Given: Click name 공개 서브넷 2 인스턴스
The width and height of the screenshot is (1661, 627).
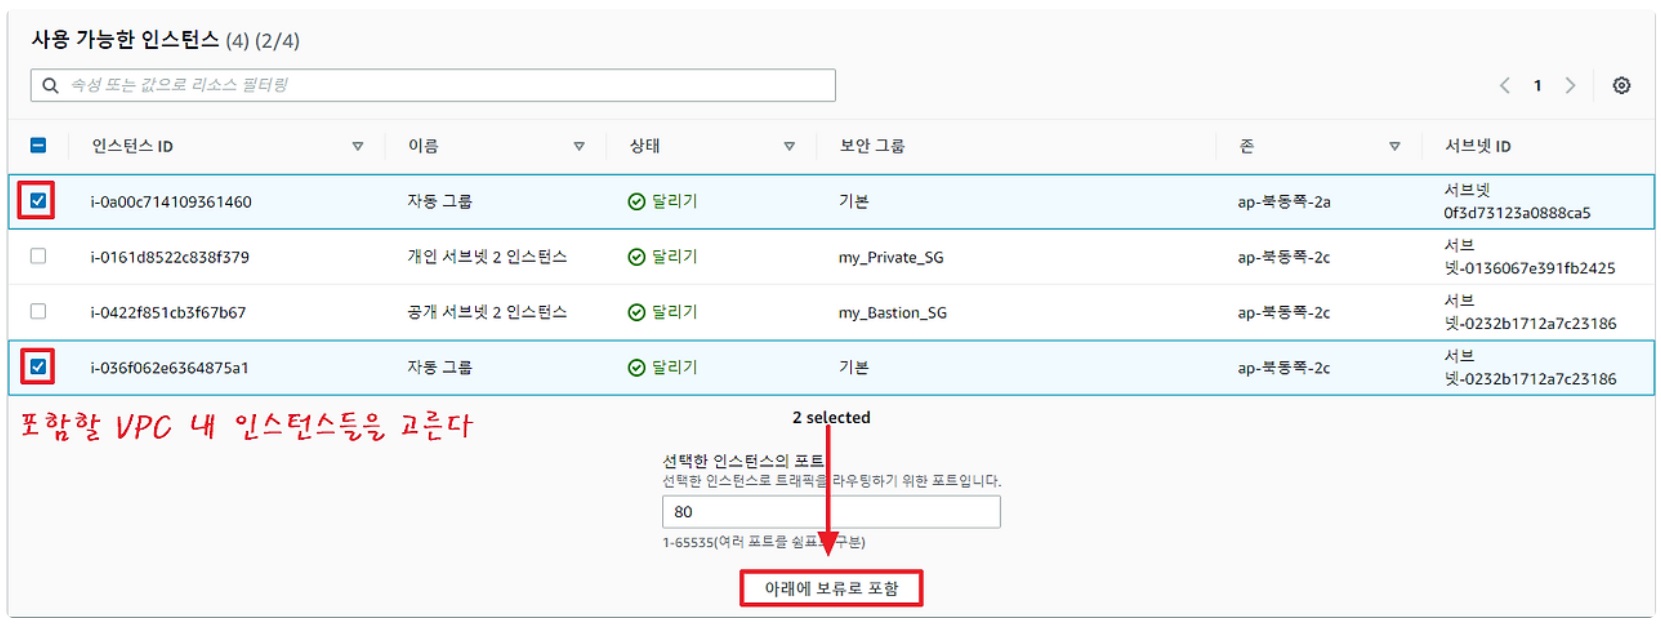Looking at the screenshot, I should point(487,312).
